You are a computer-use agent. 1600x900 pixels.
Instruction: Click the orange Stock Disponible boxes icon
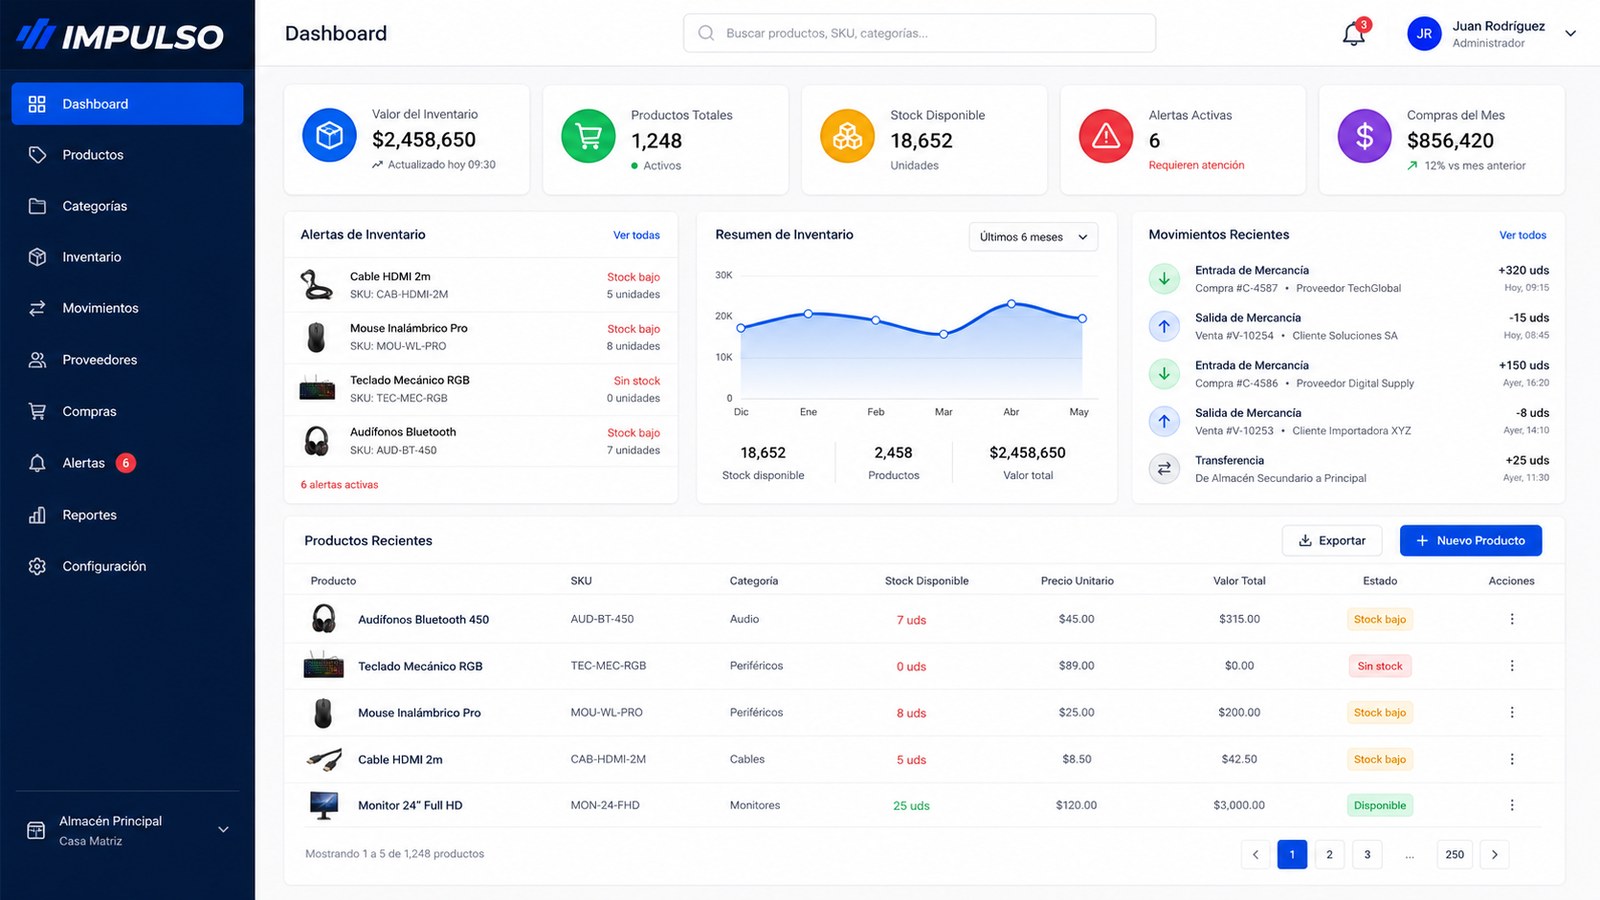847,135
